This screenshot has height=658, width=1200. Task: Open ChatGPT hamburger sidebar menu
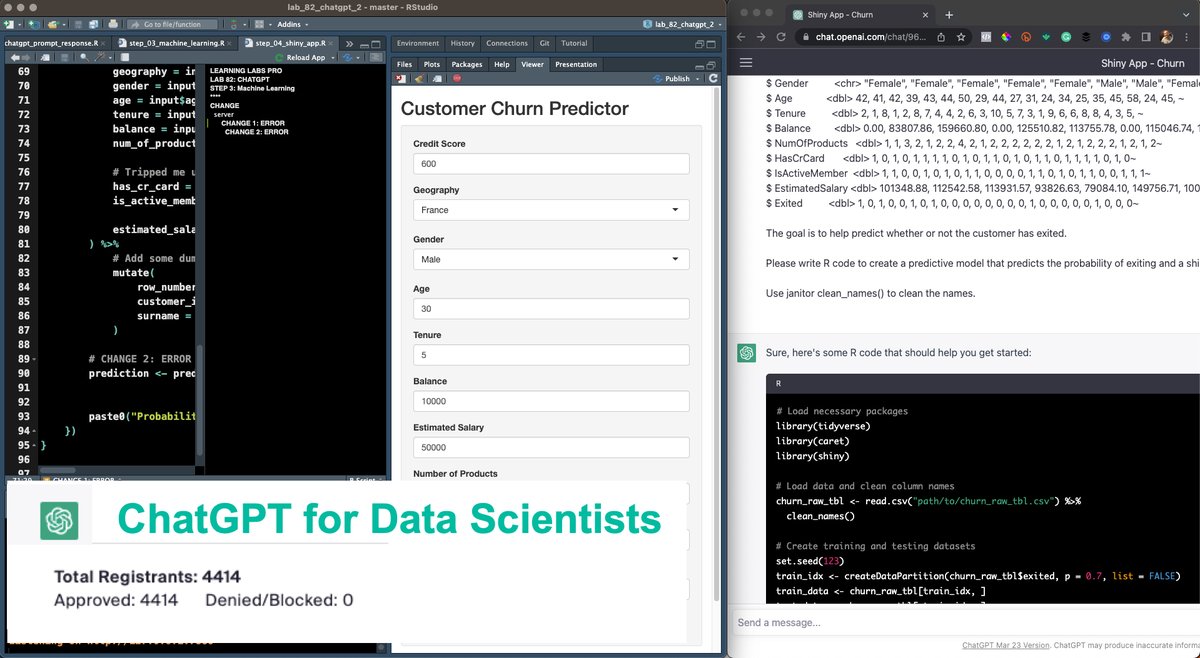745,62
